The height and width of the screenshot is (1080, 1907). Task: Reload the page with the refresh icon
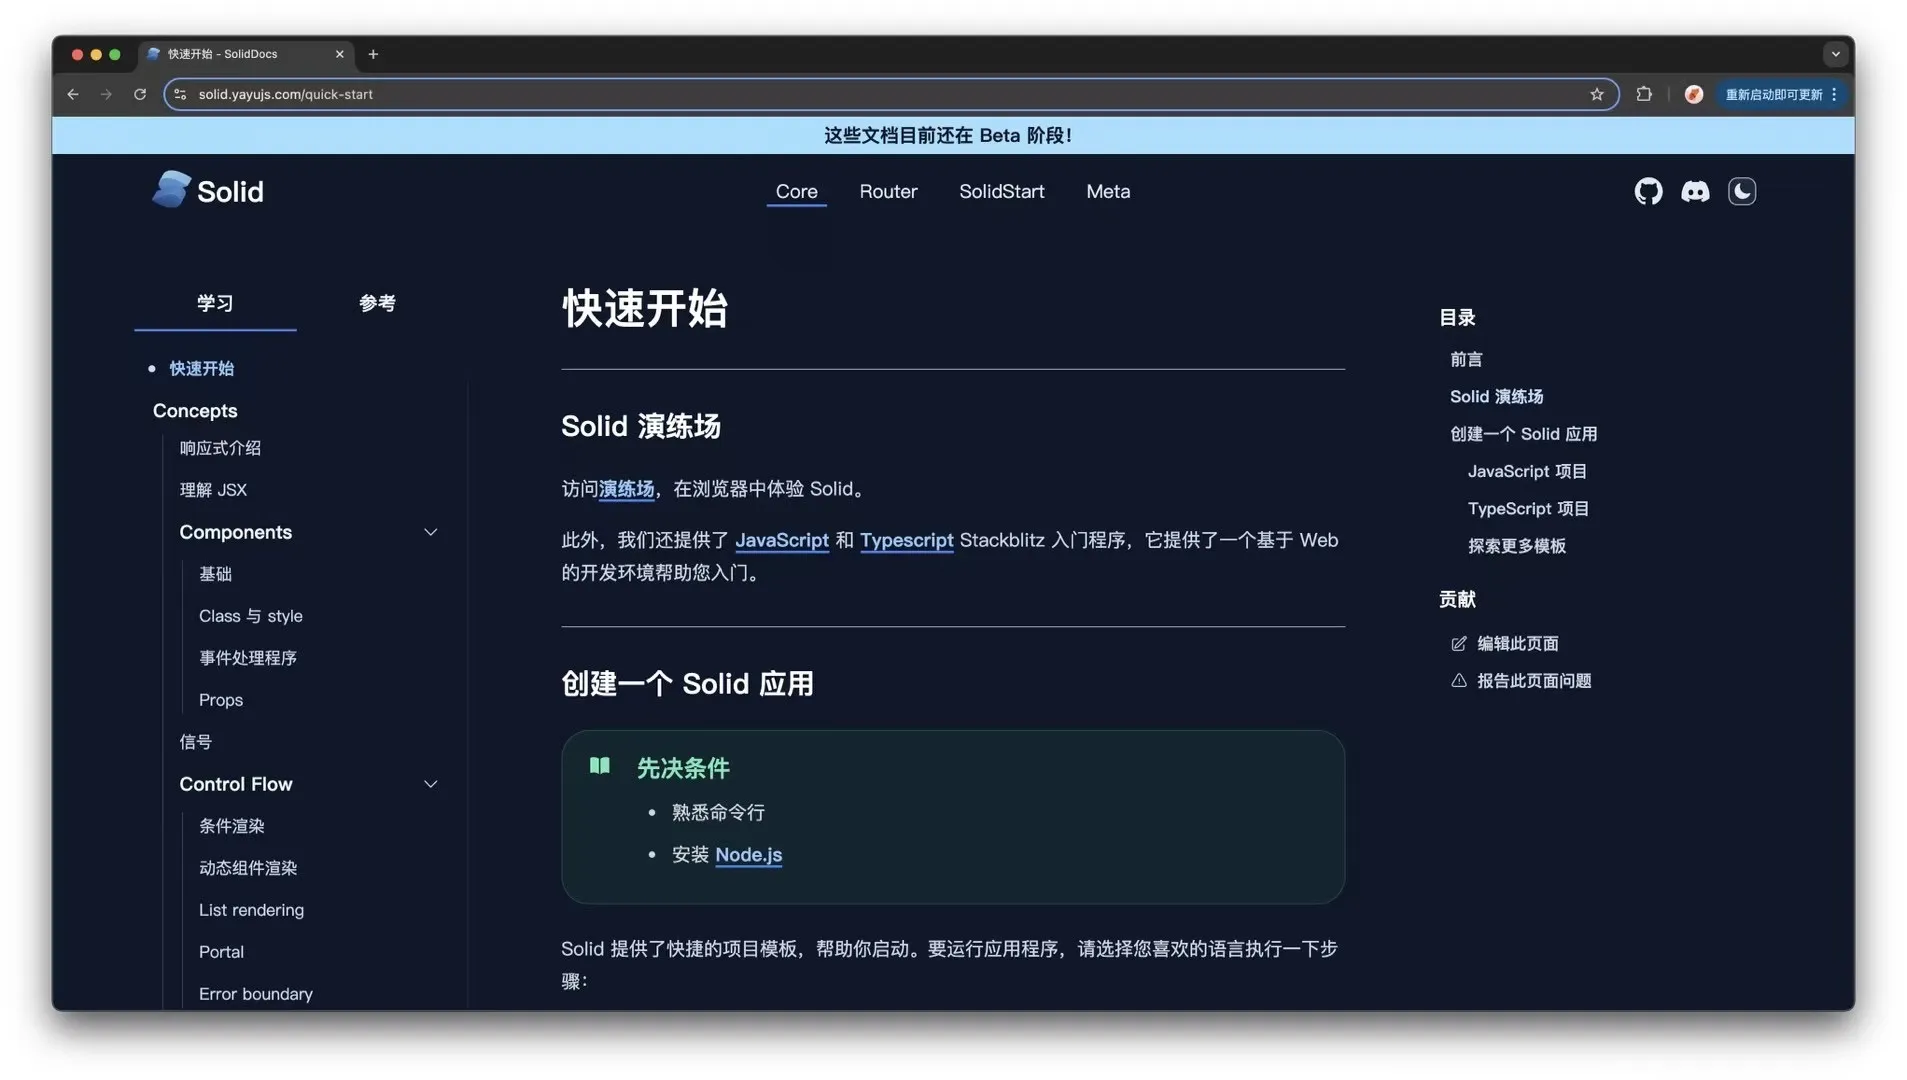coord(140,94)
